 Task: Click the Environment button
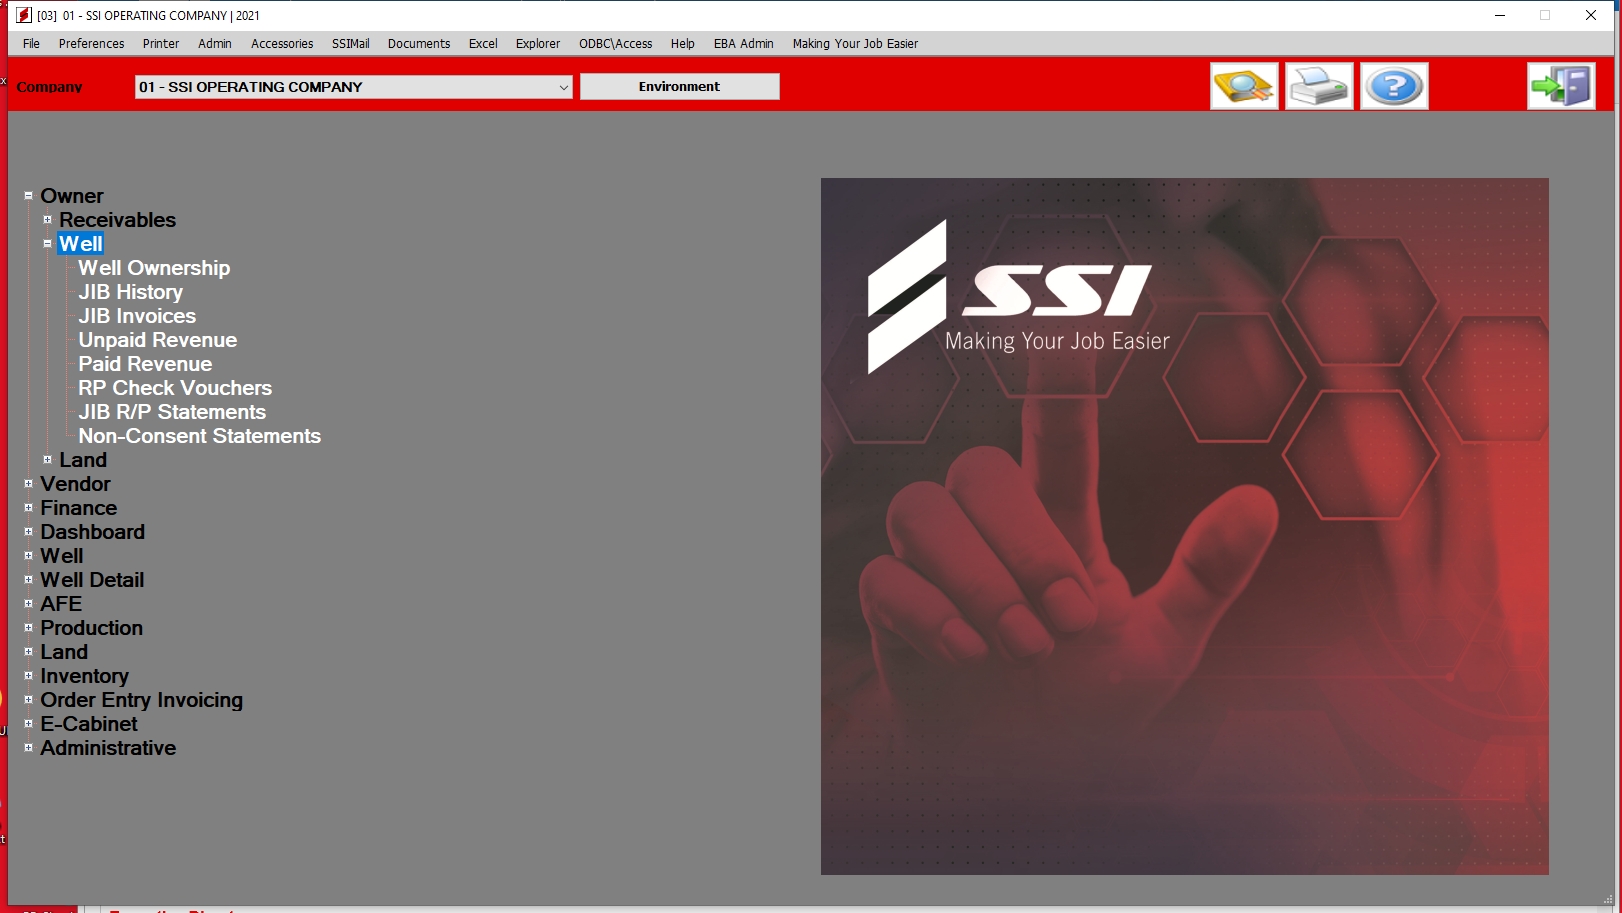tap(679, 87)
